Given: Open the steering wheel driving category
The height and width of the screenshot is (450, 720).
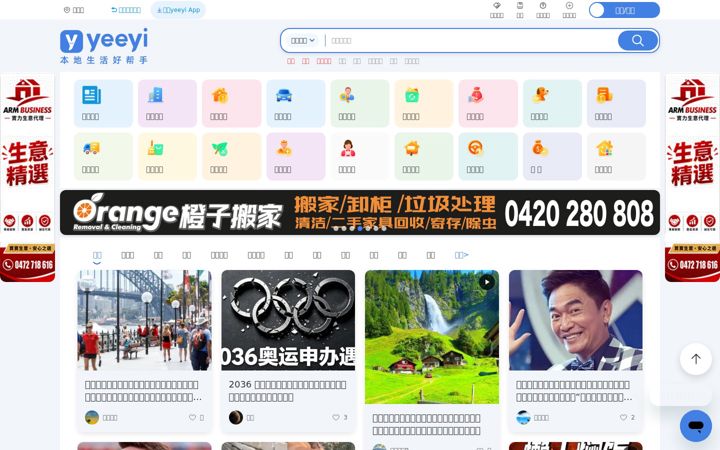Looking at the screenshot, I should click(488, 157).
